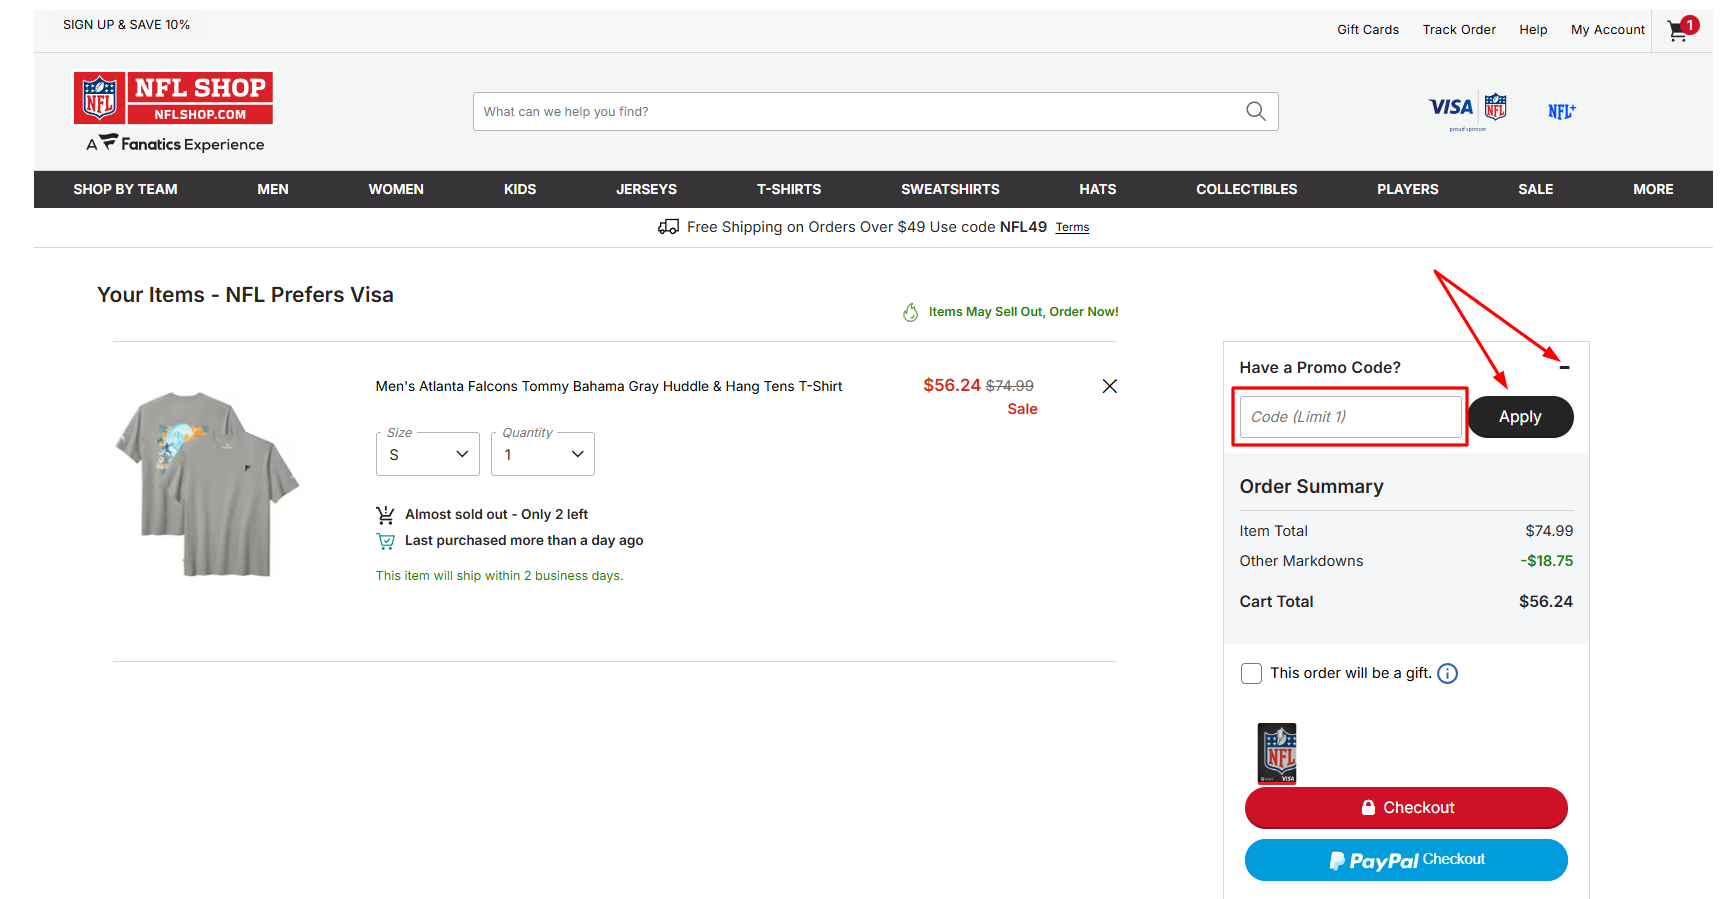
Task: Open the My Account link
Action: point(1608,29)
